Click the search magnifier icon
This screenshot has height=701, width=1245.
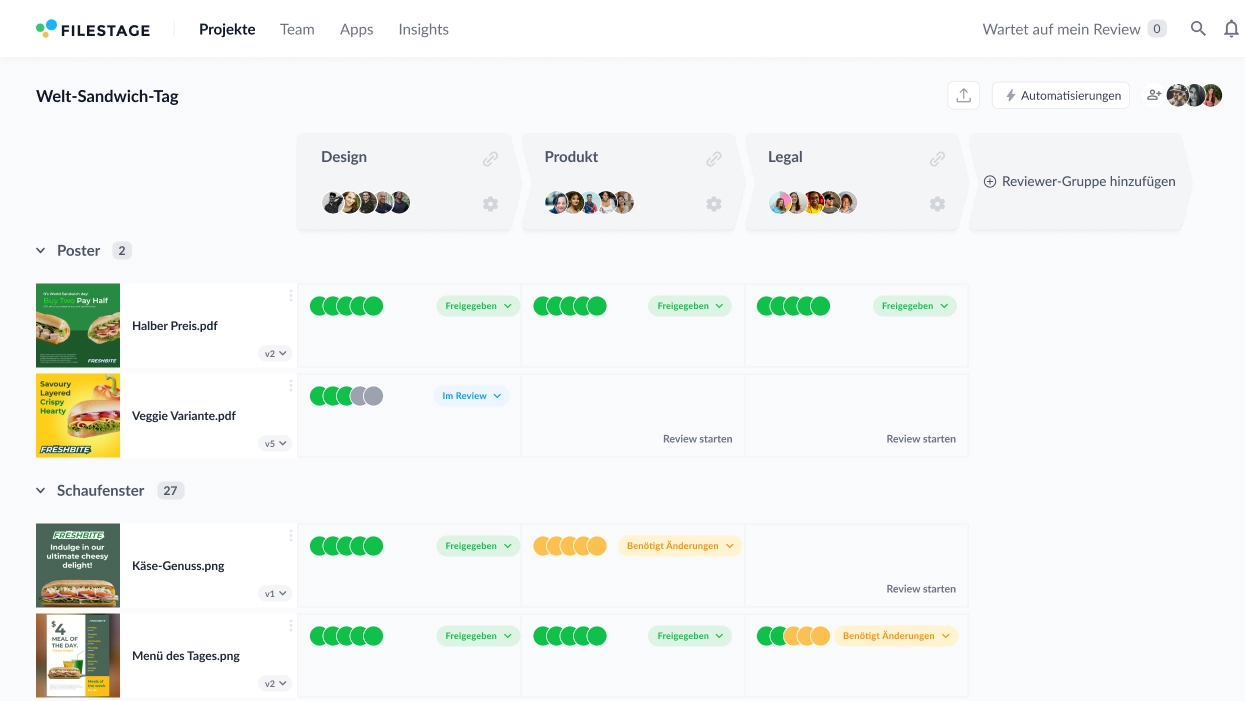coord(1198,29)
